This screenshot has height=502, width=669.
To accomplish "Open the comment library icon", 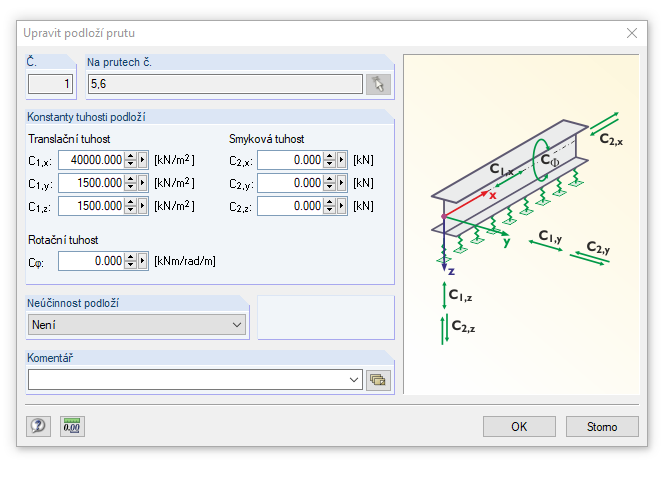I will [378, 380].
